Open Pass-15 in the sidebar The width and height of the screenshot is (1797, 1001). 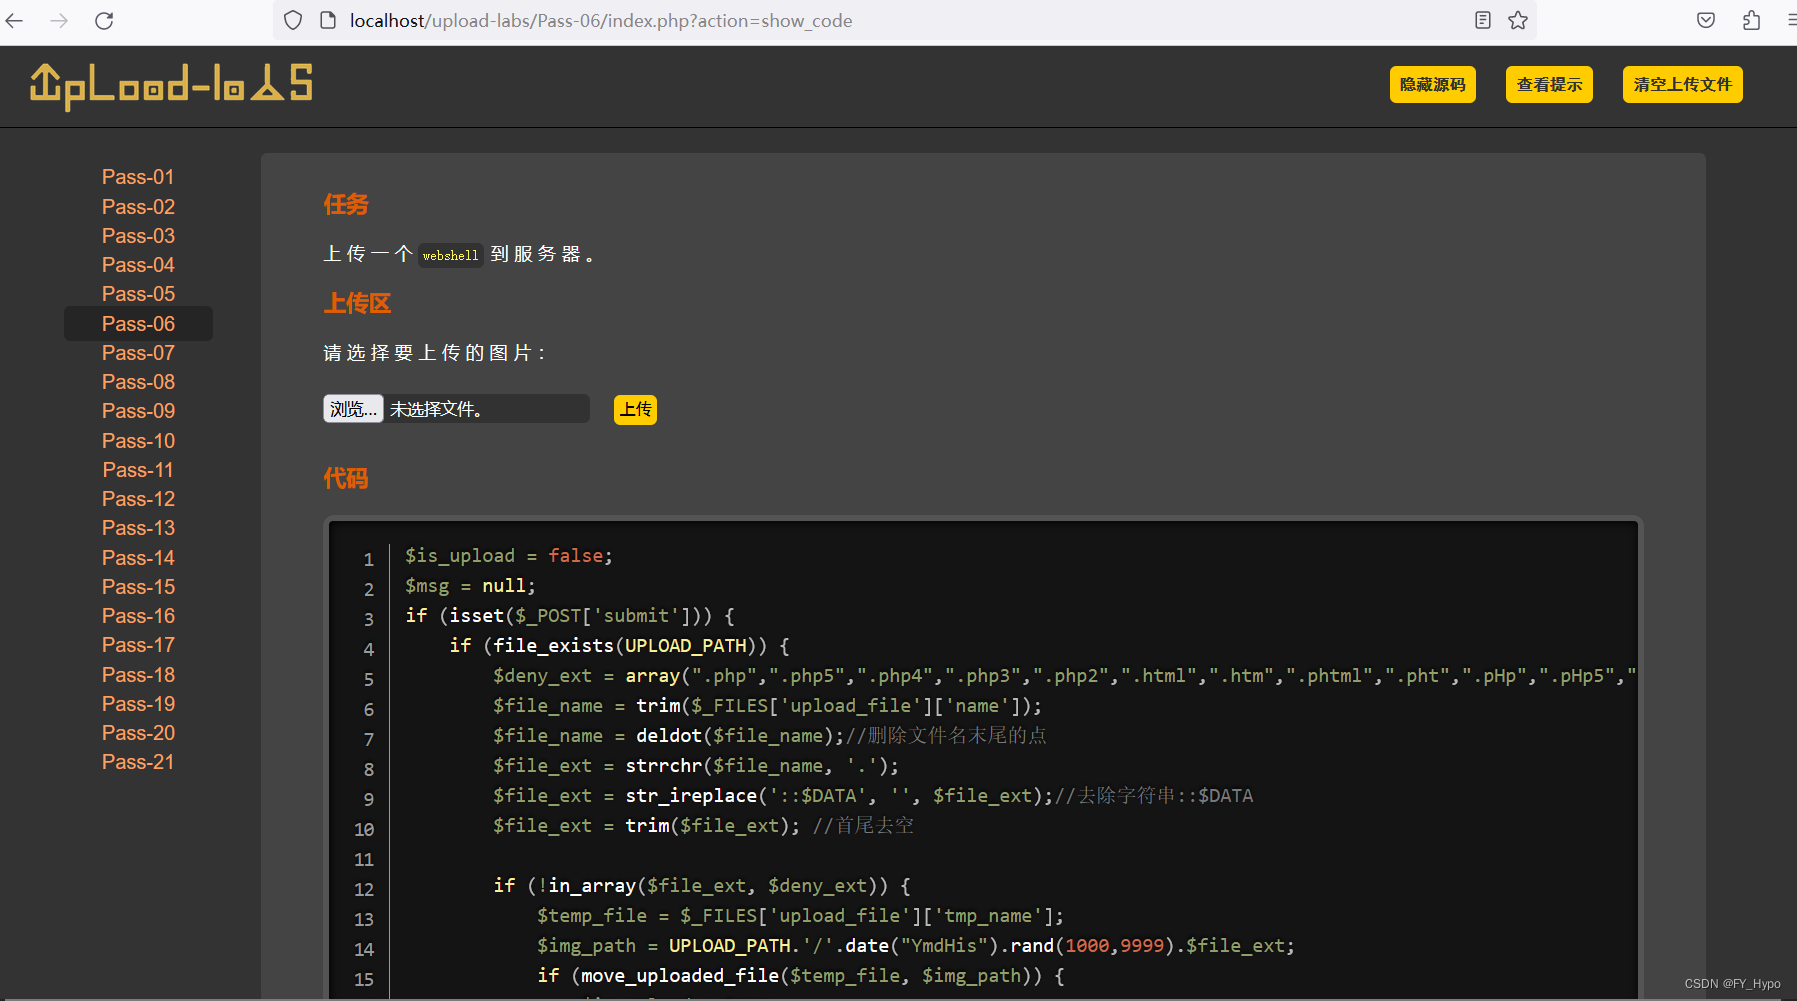point(138,587)
